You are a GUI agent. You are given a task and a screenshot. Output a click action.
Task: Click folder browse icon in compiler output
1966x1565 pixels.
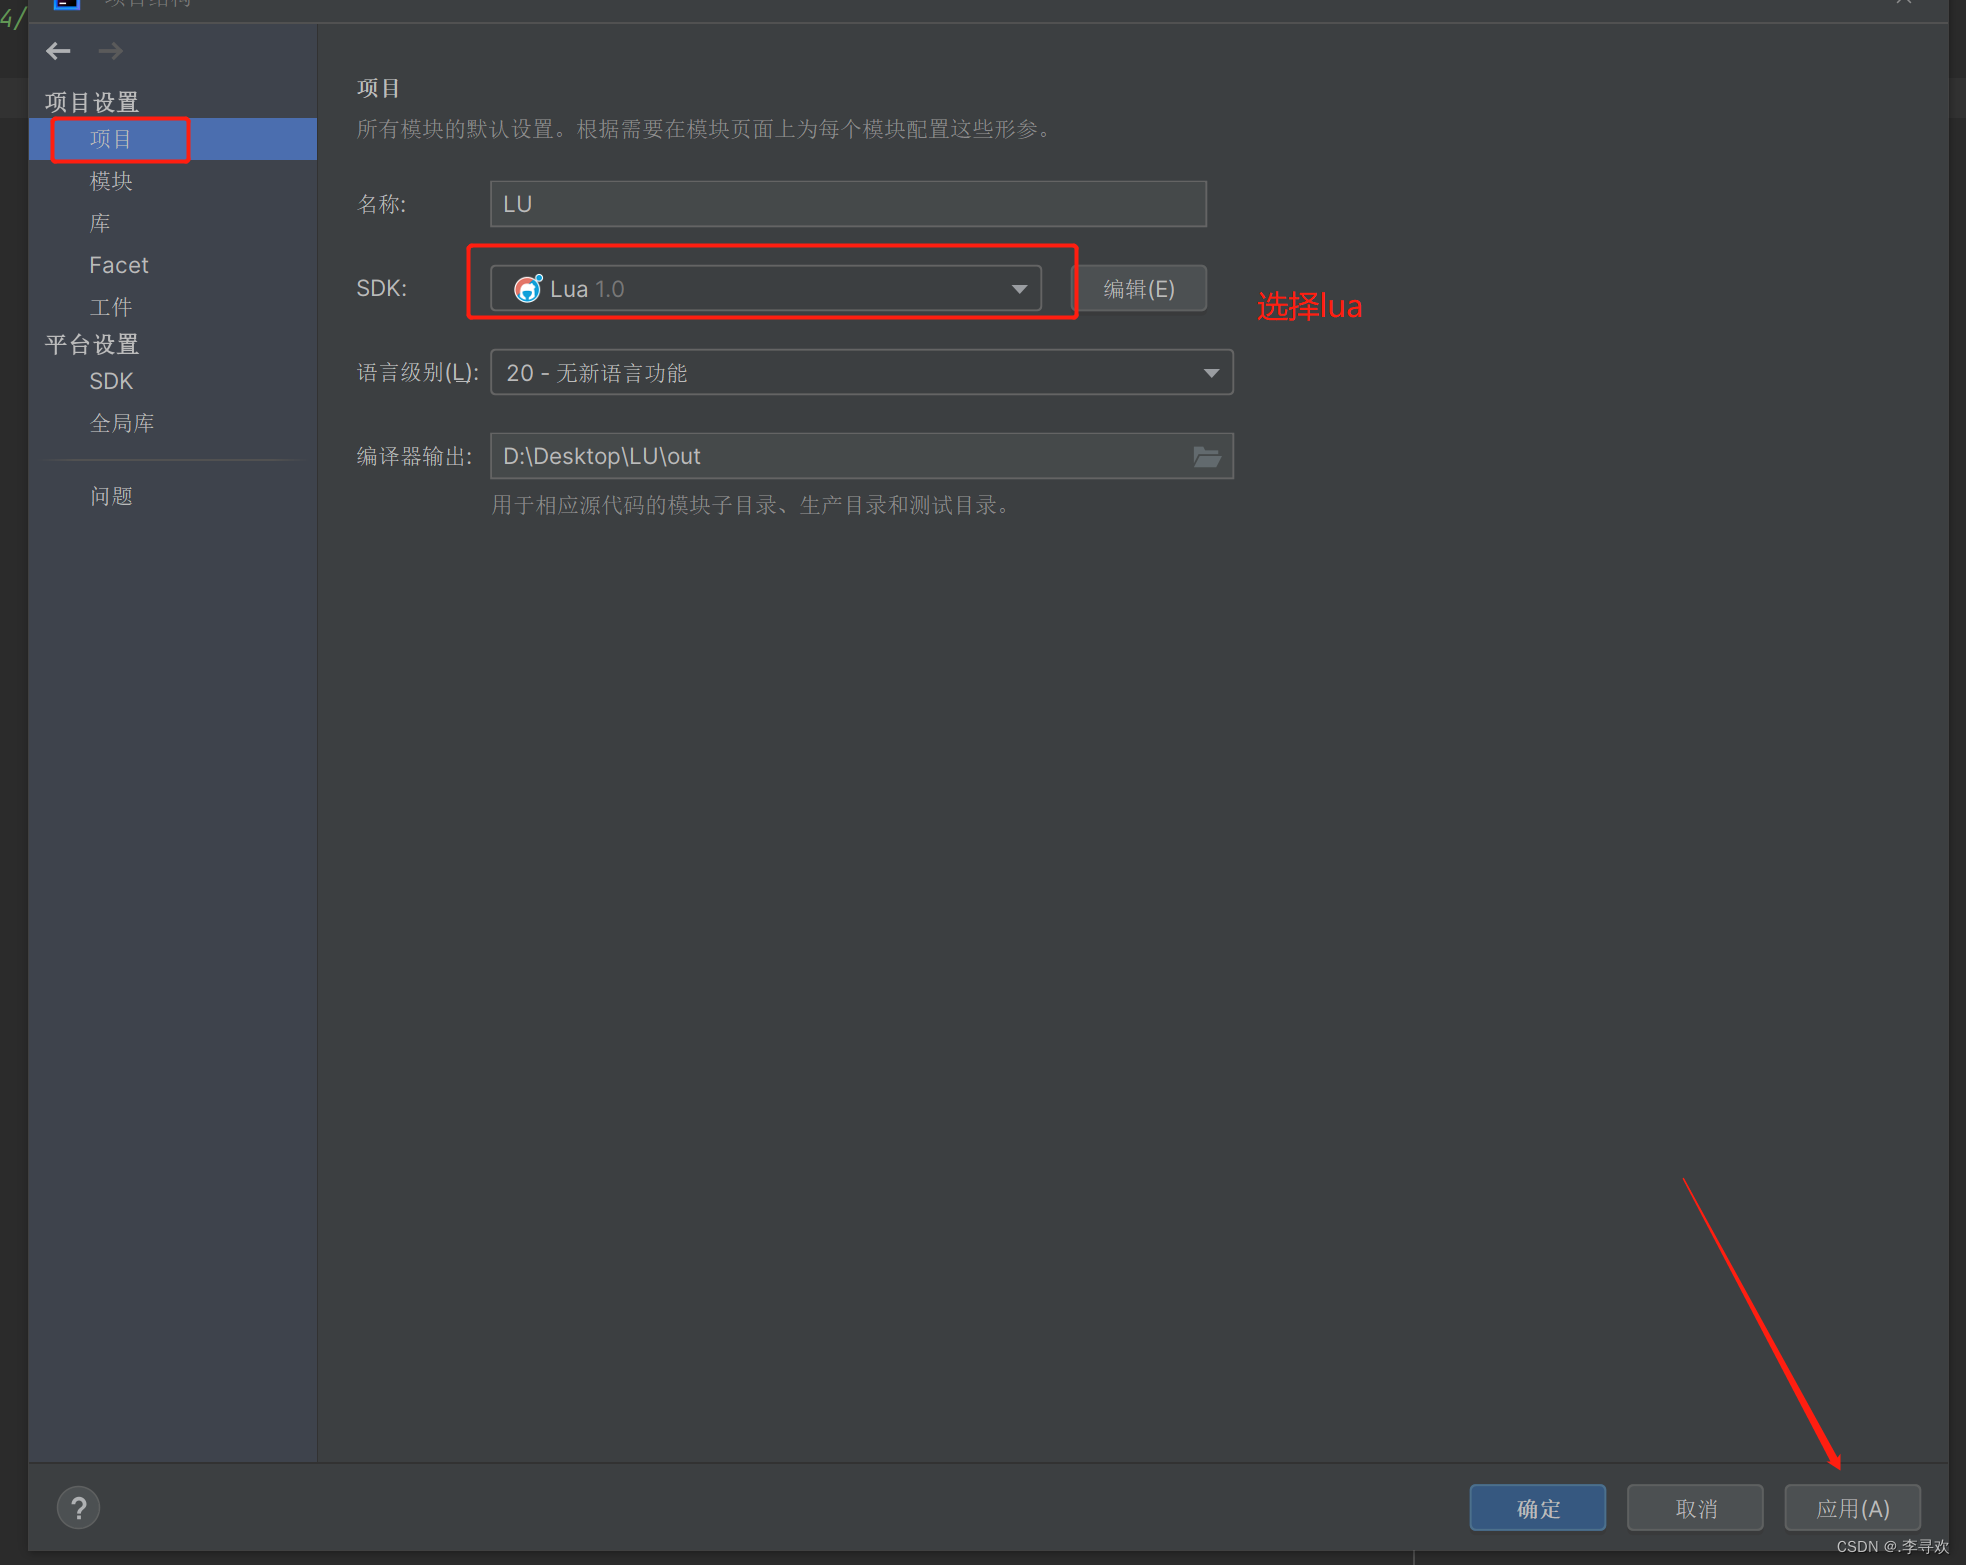[x=1207, y=457]
